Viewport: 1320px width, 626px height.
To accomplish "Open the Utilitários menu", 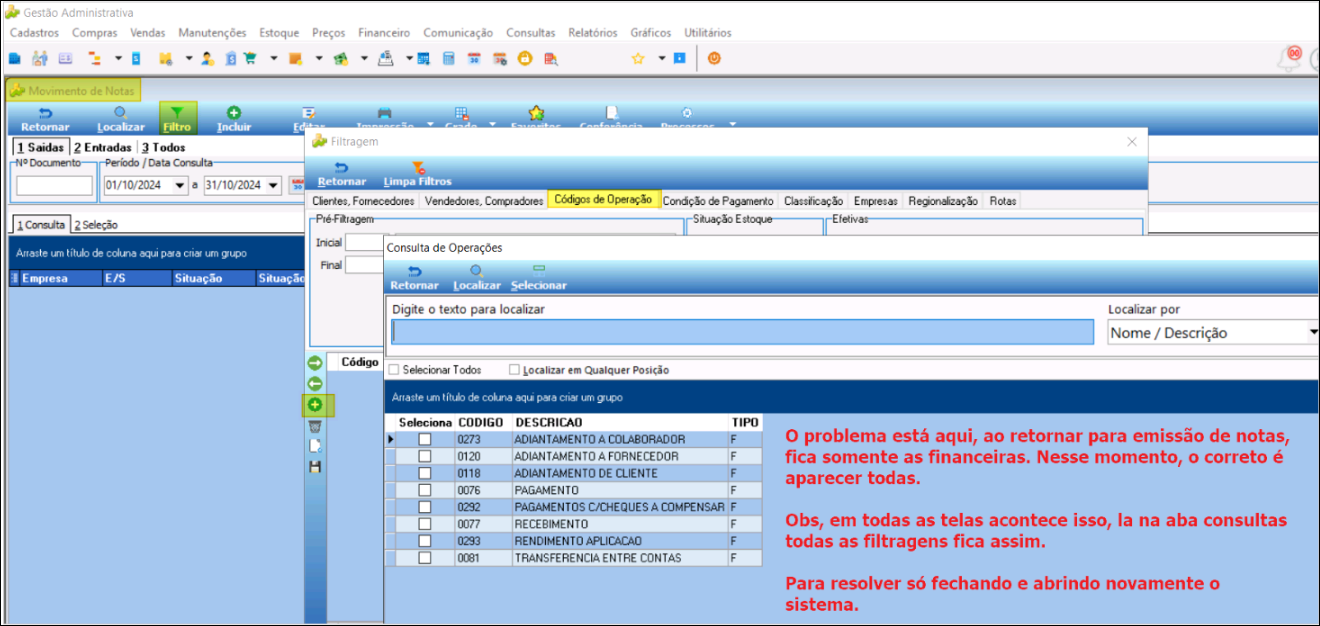I will (x=708, y=33).
